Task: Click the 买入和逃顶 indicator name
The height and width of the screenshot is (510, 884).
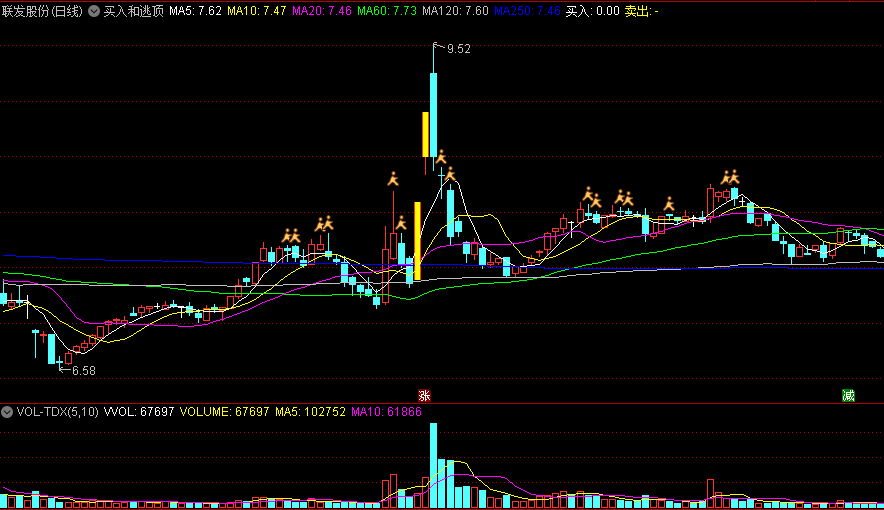Action: click(x=134, y=11)
